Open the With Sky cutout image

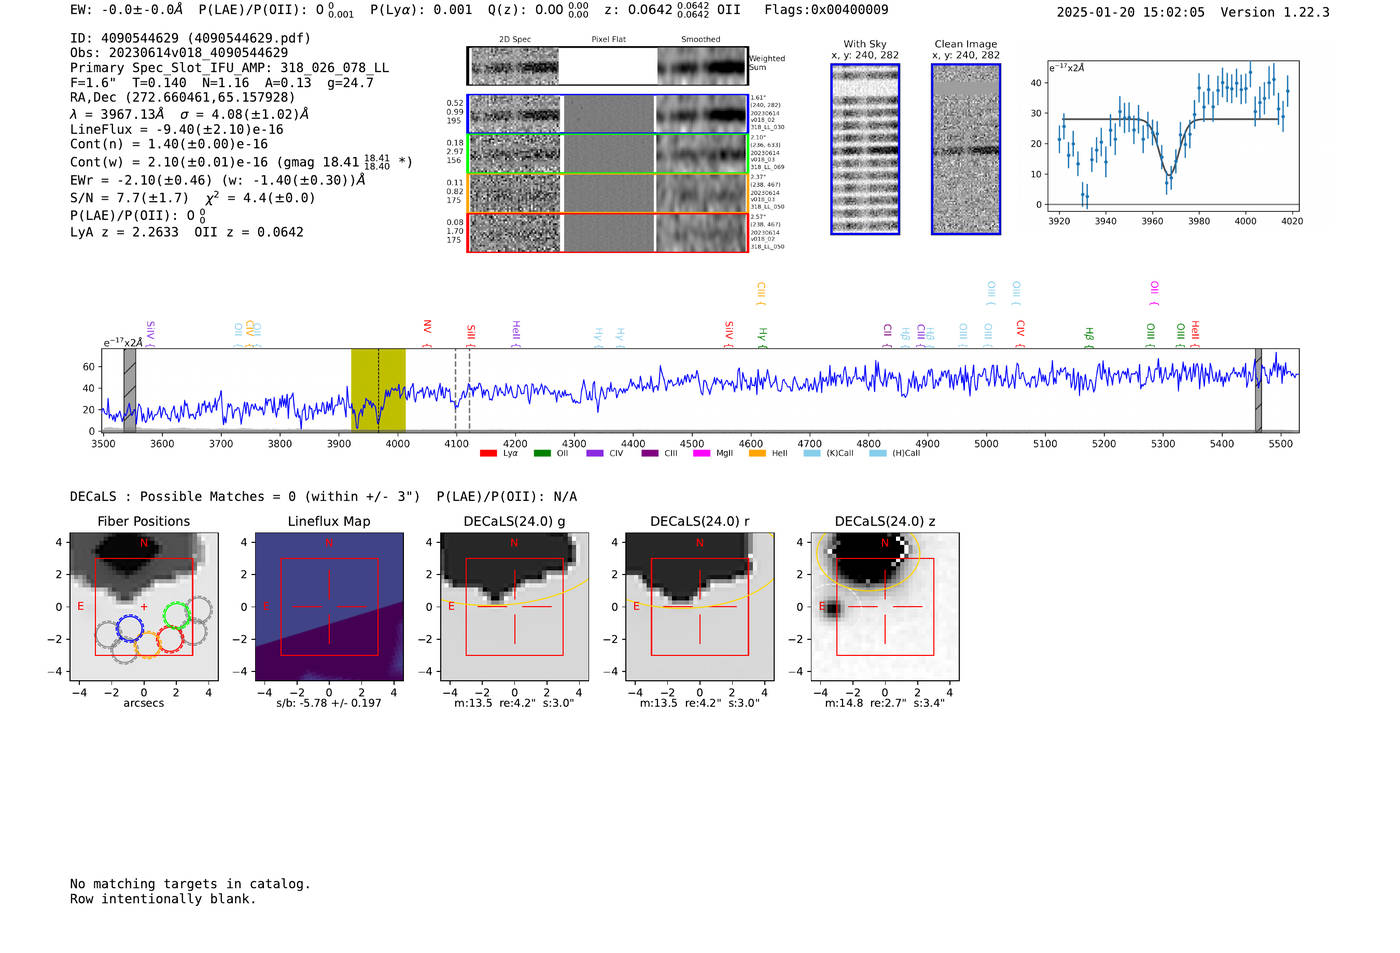(865, 149)
